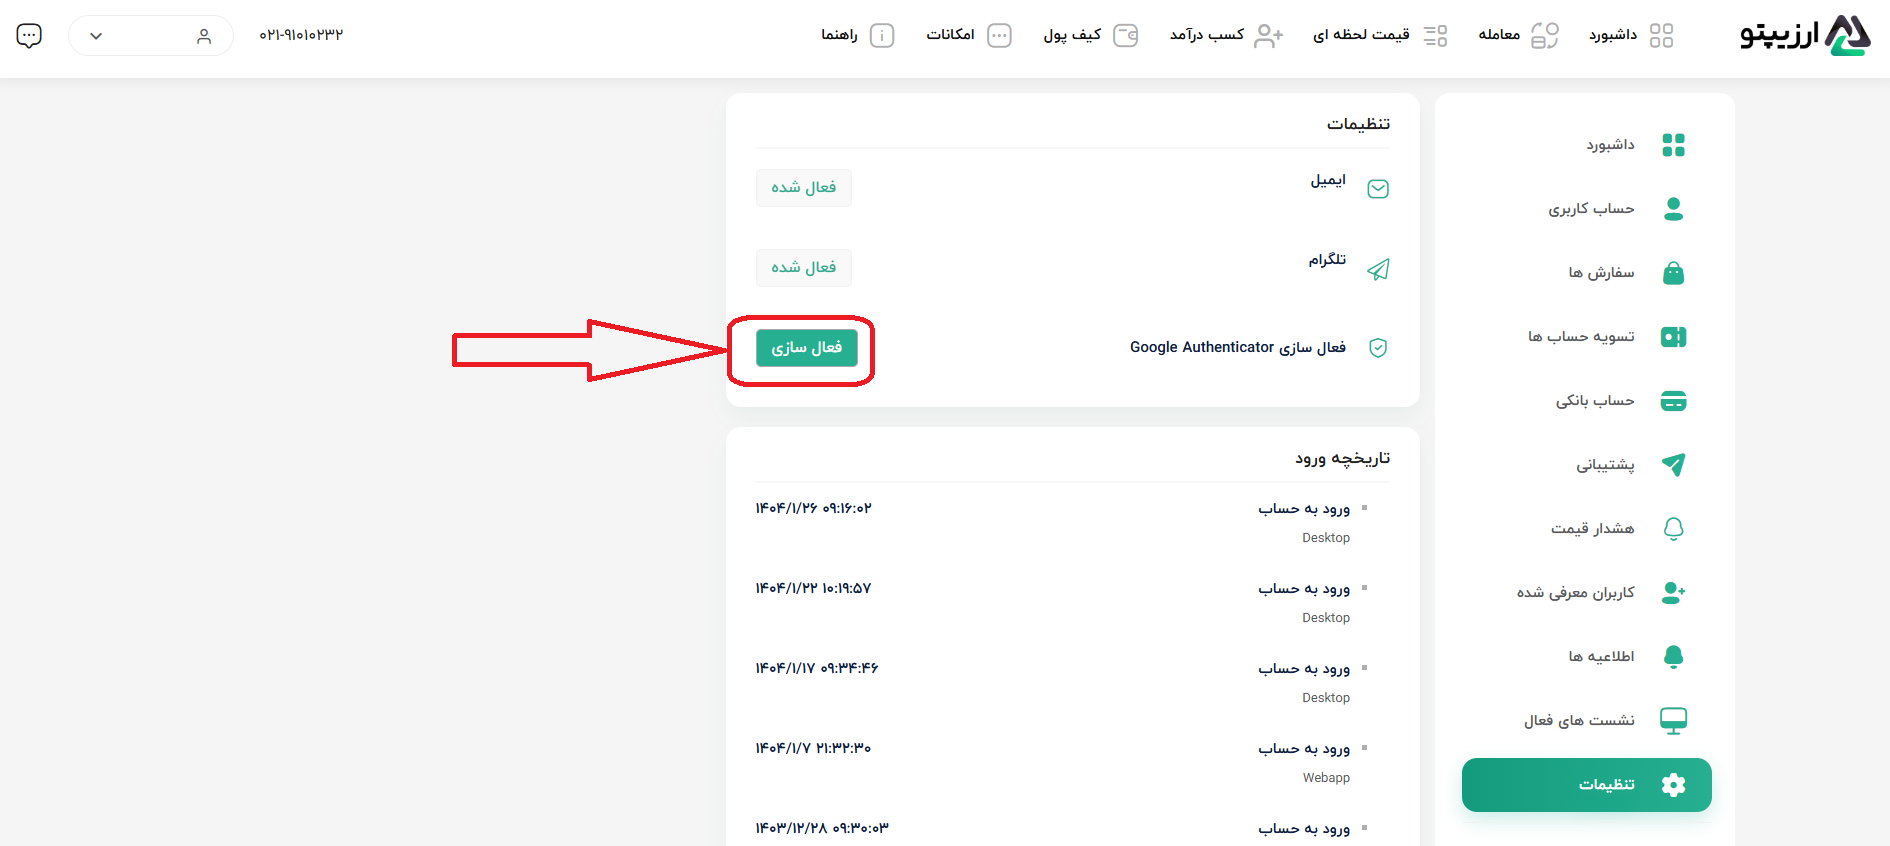Click the حساب بانکی card icon
1890x846 pixels.
1673,401
